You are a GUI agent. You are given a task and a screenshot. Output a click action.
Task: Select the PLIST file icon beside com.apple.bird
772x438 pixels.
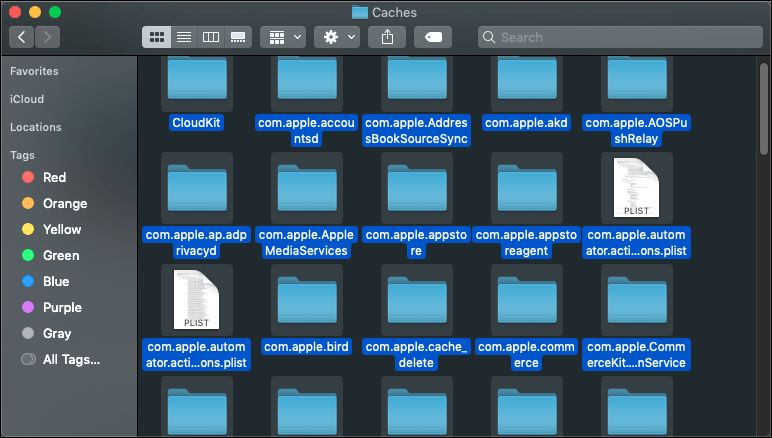[196, 300]
